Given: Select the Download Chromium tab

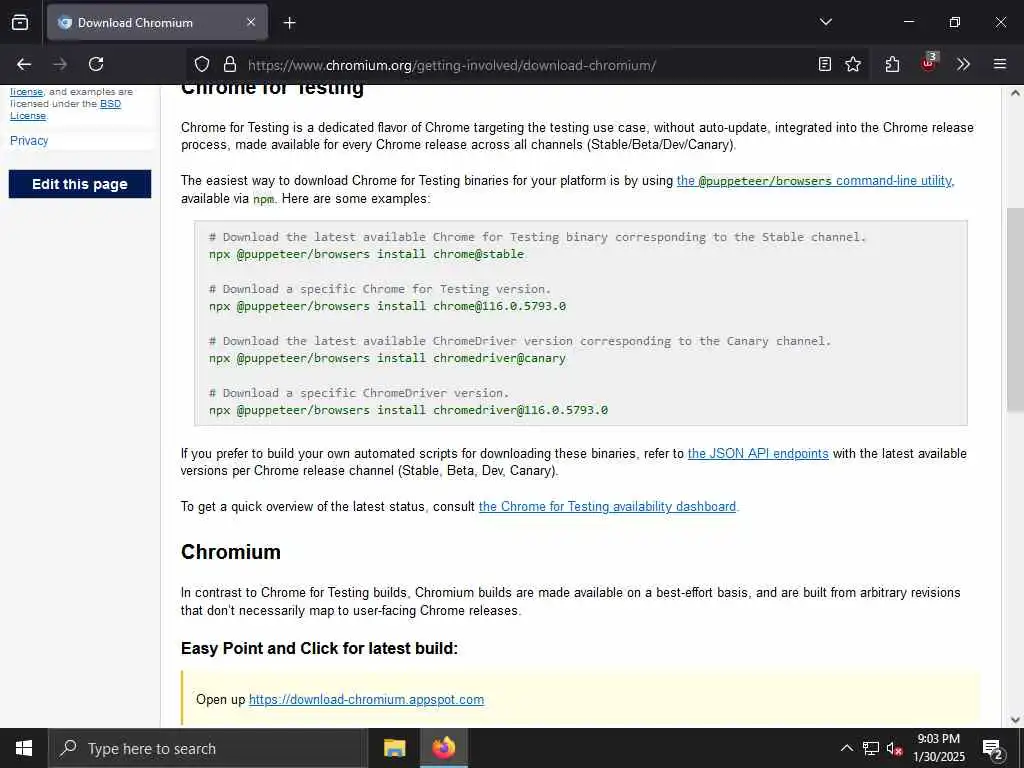Looking at the screenshot, I should (157, 22).
